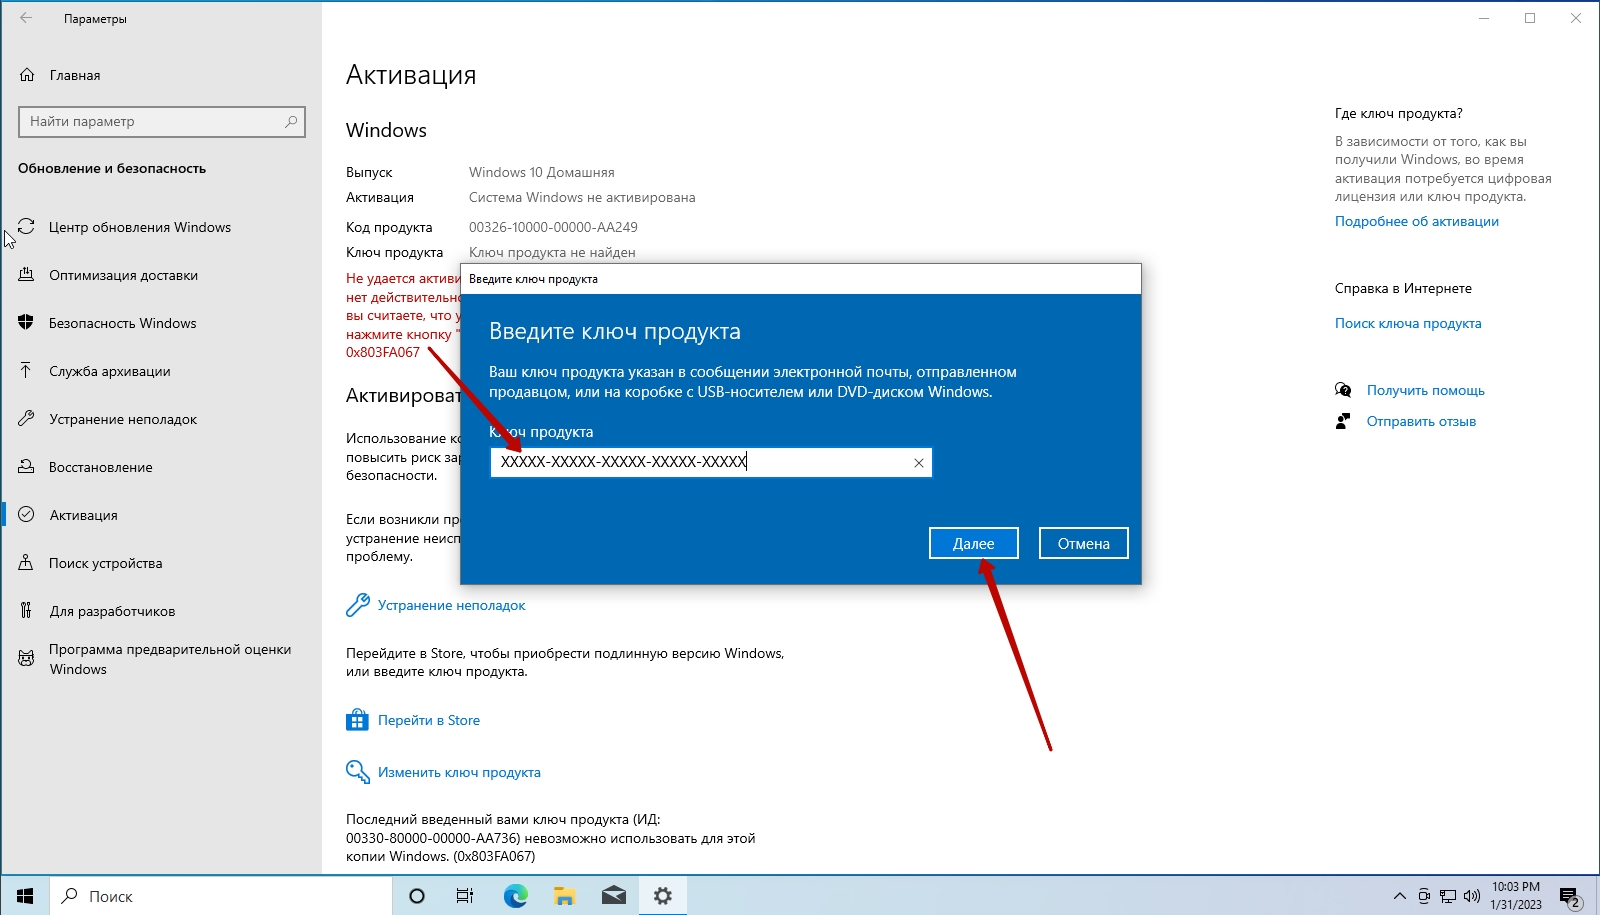This screenshot has height=915, width=1600.
Task: Click the recovery icon beside Восстановление
Action: [26, 467]
